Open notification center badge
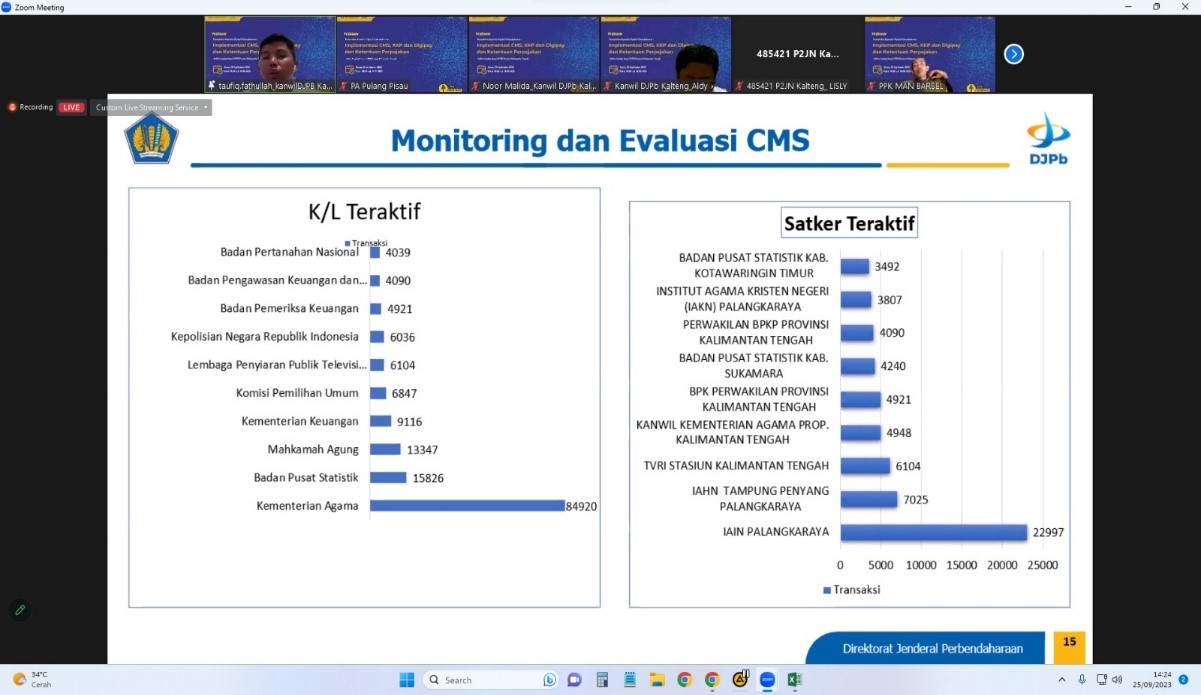 click(x=1183, y=680)
